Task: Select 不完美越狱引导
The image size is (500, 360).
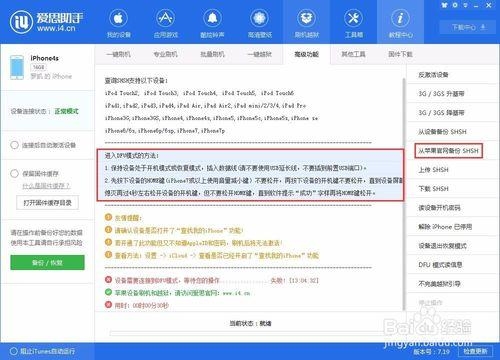Action: point(439,284)
